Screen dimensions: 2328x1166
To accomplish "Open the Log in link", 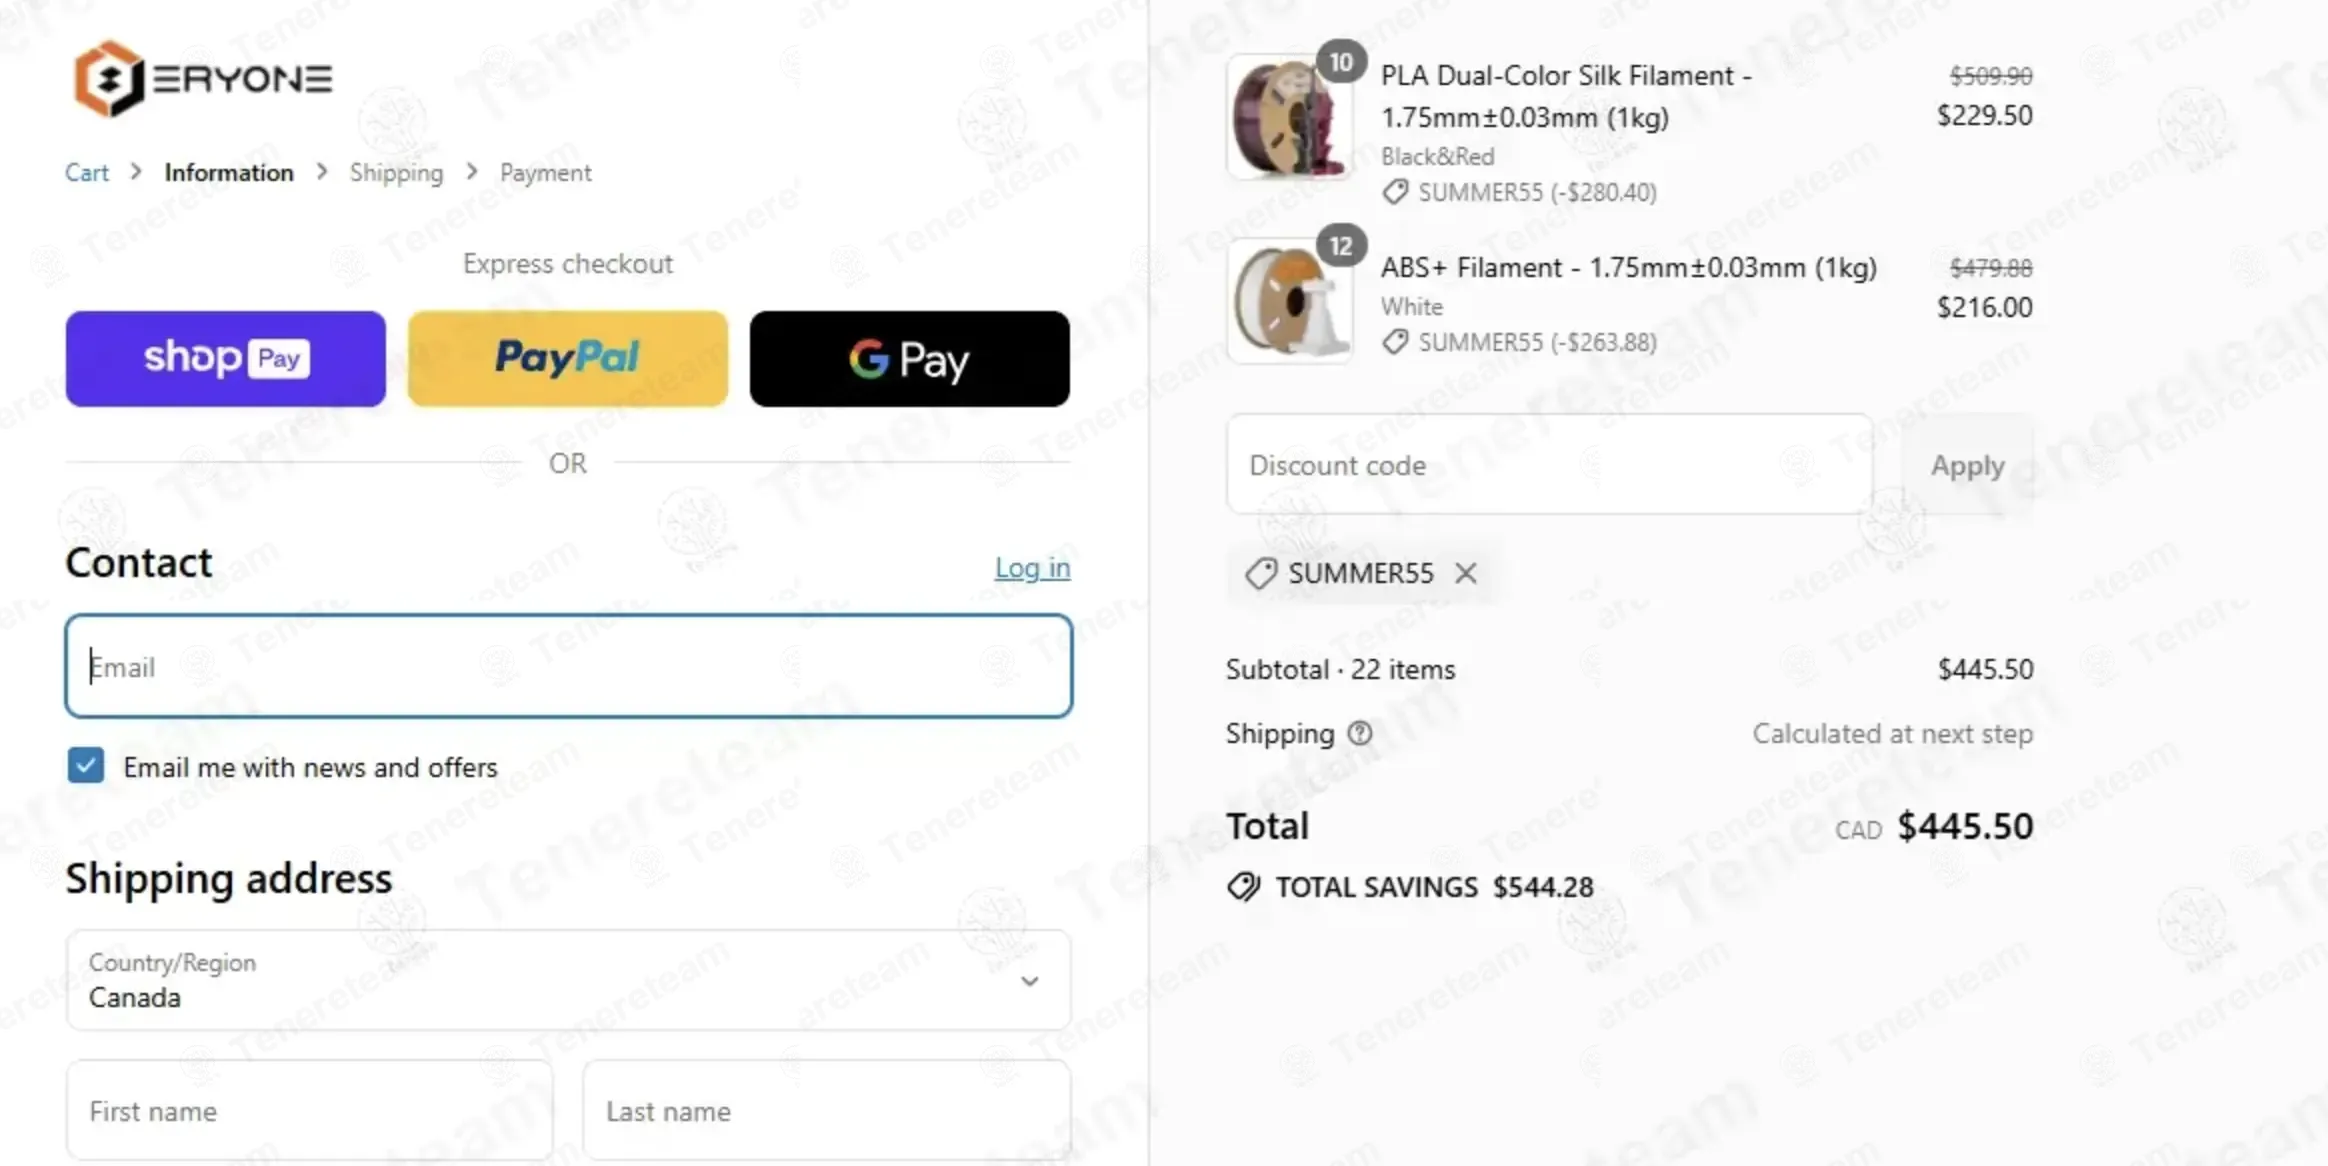I will (x=1032, y=568).
